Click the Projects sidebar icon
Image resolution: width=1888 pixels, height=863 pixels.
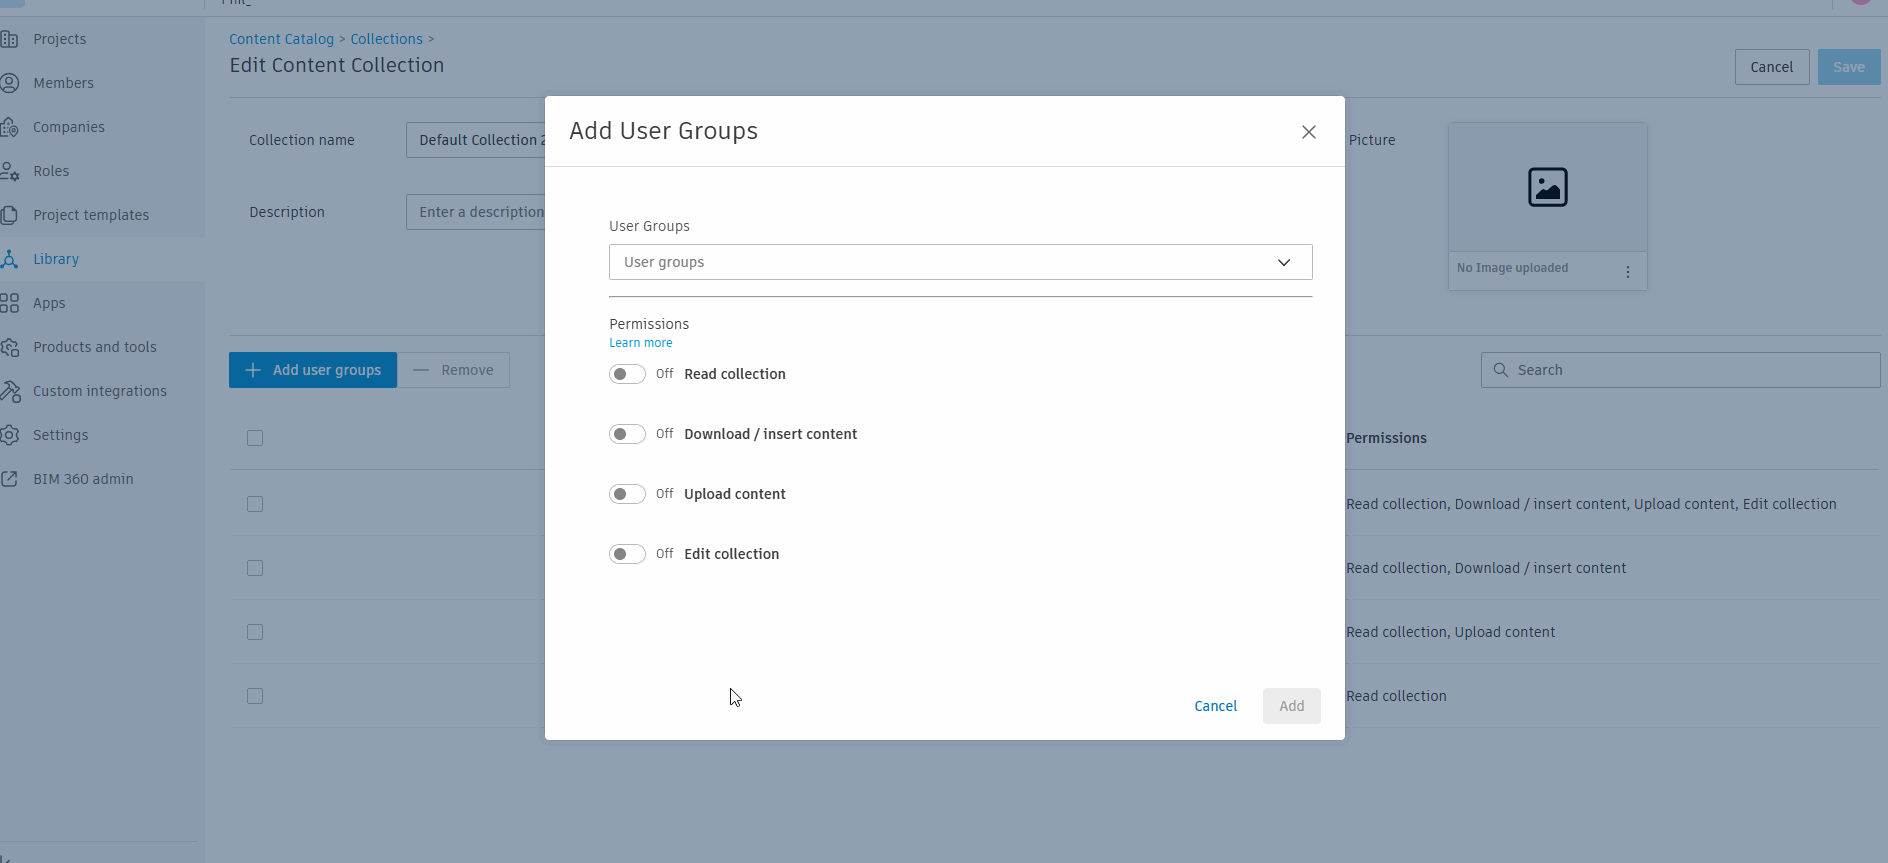pos(10,39)
